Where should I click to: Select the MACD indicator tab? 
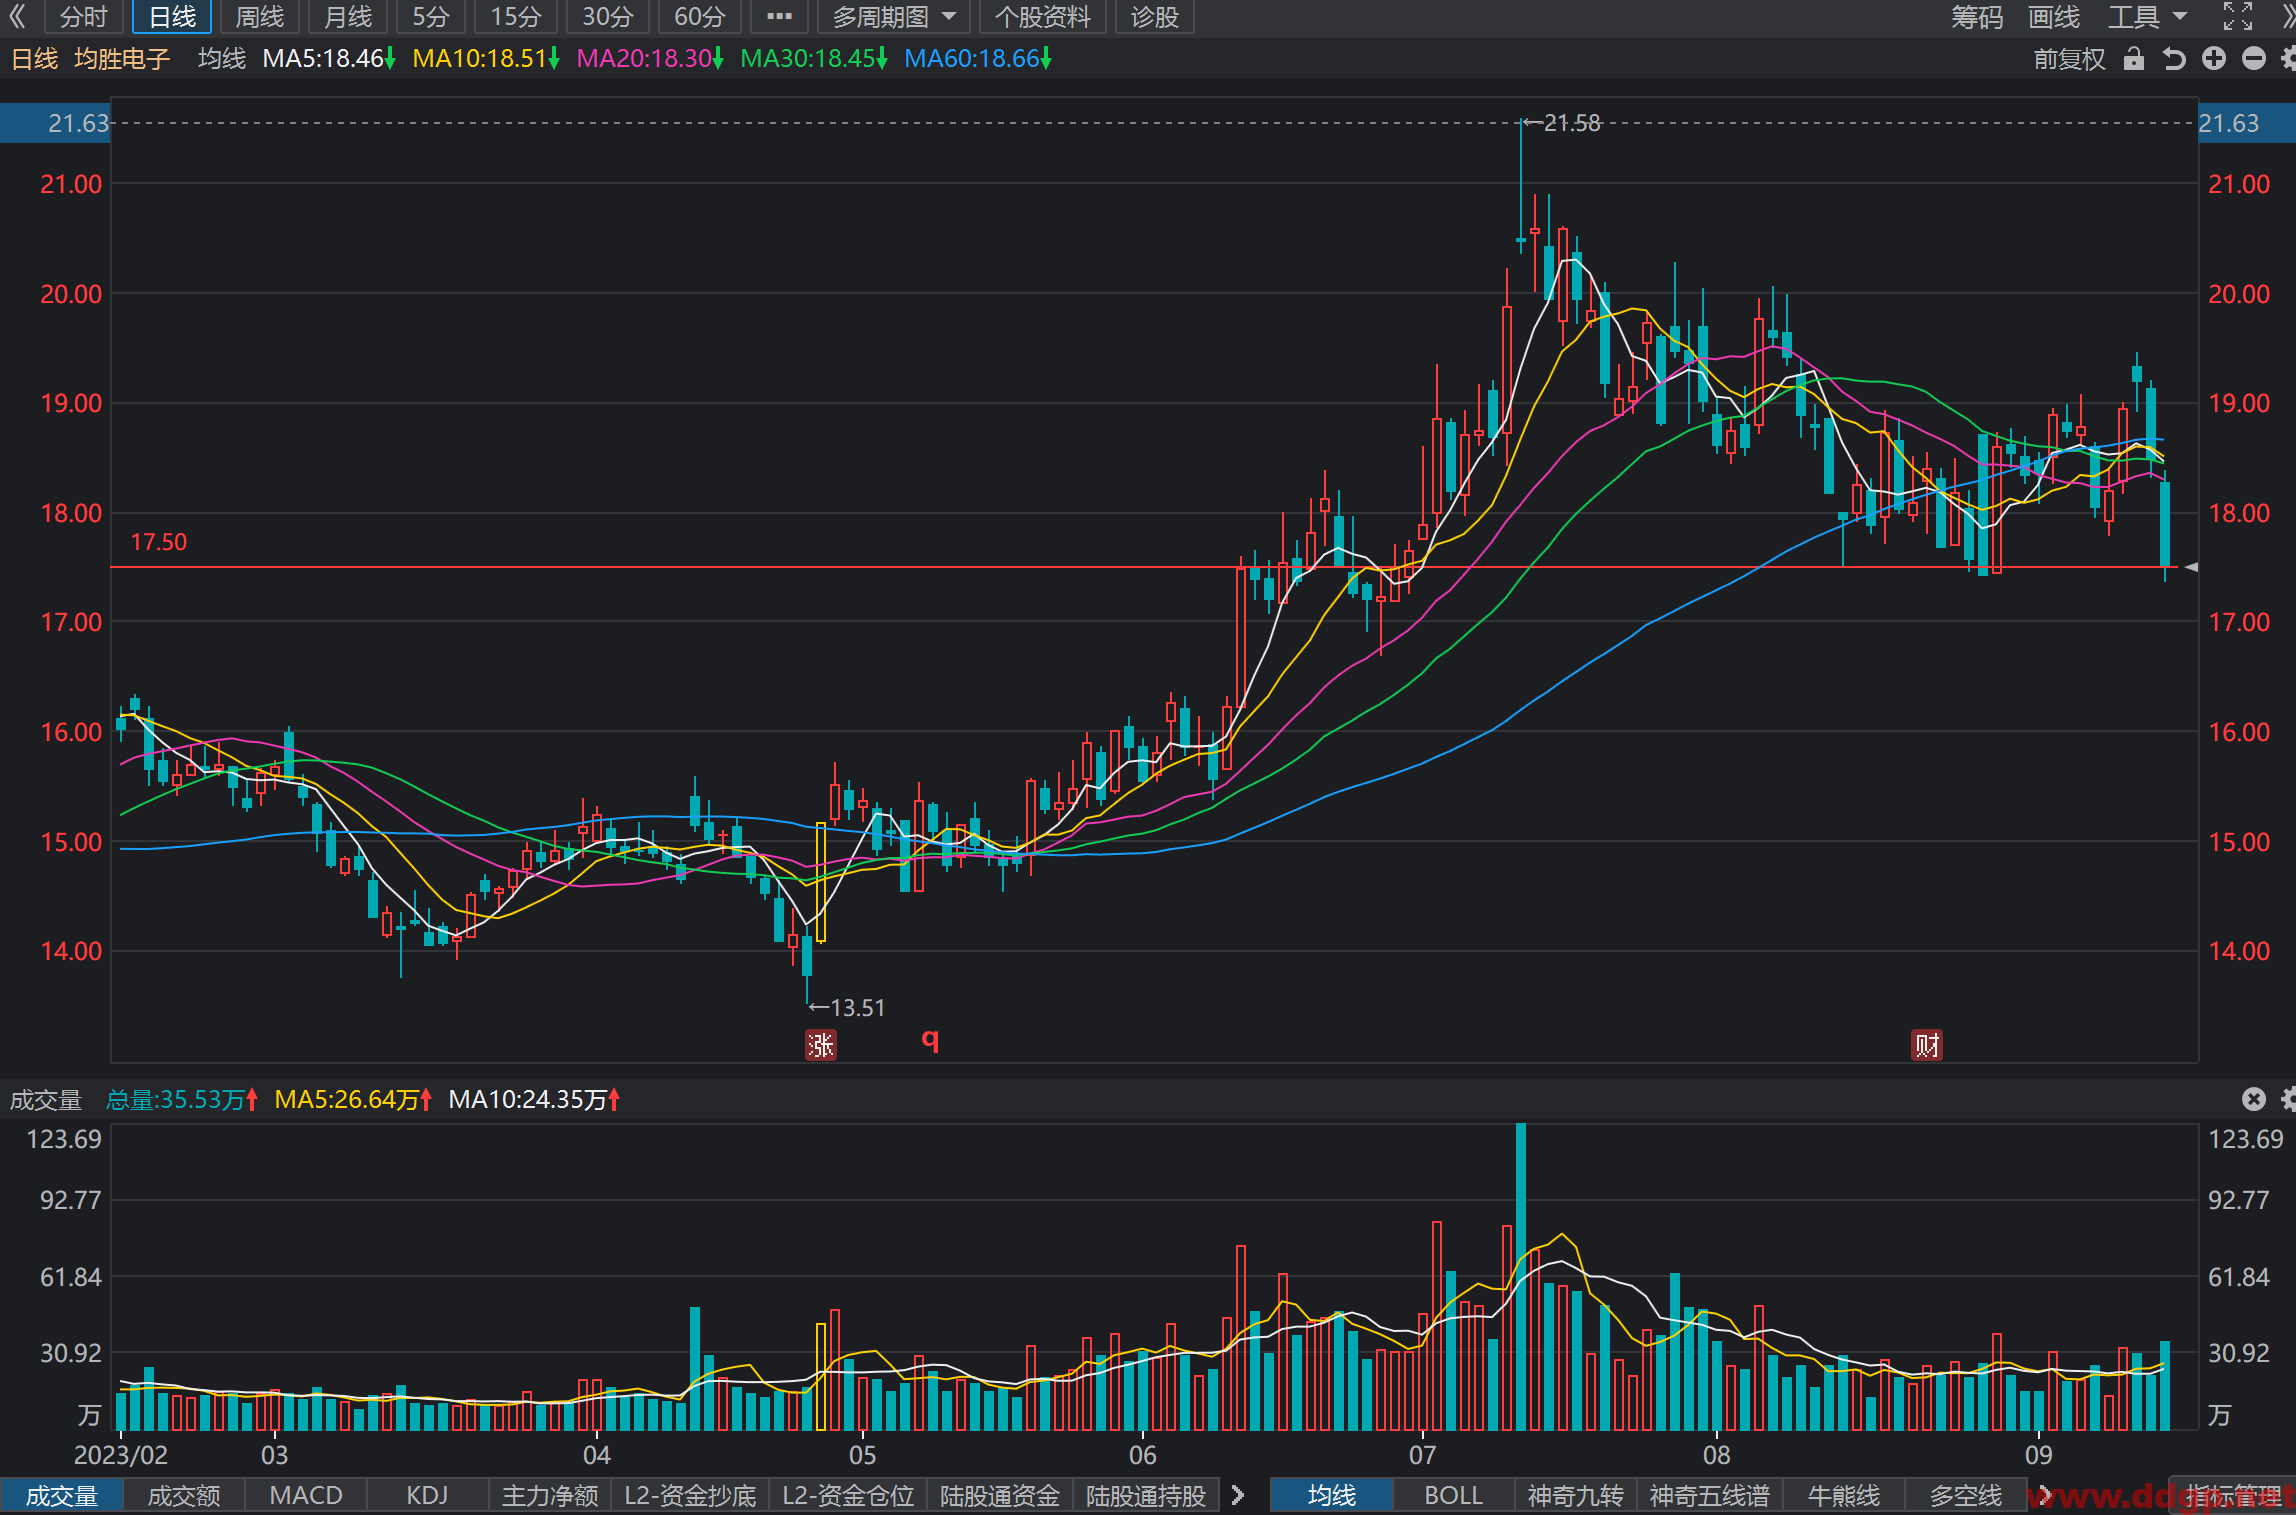[306, 1496]
